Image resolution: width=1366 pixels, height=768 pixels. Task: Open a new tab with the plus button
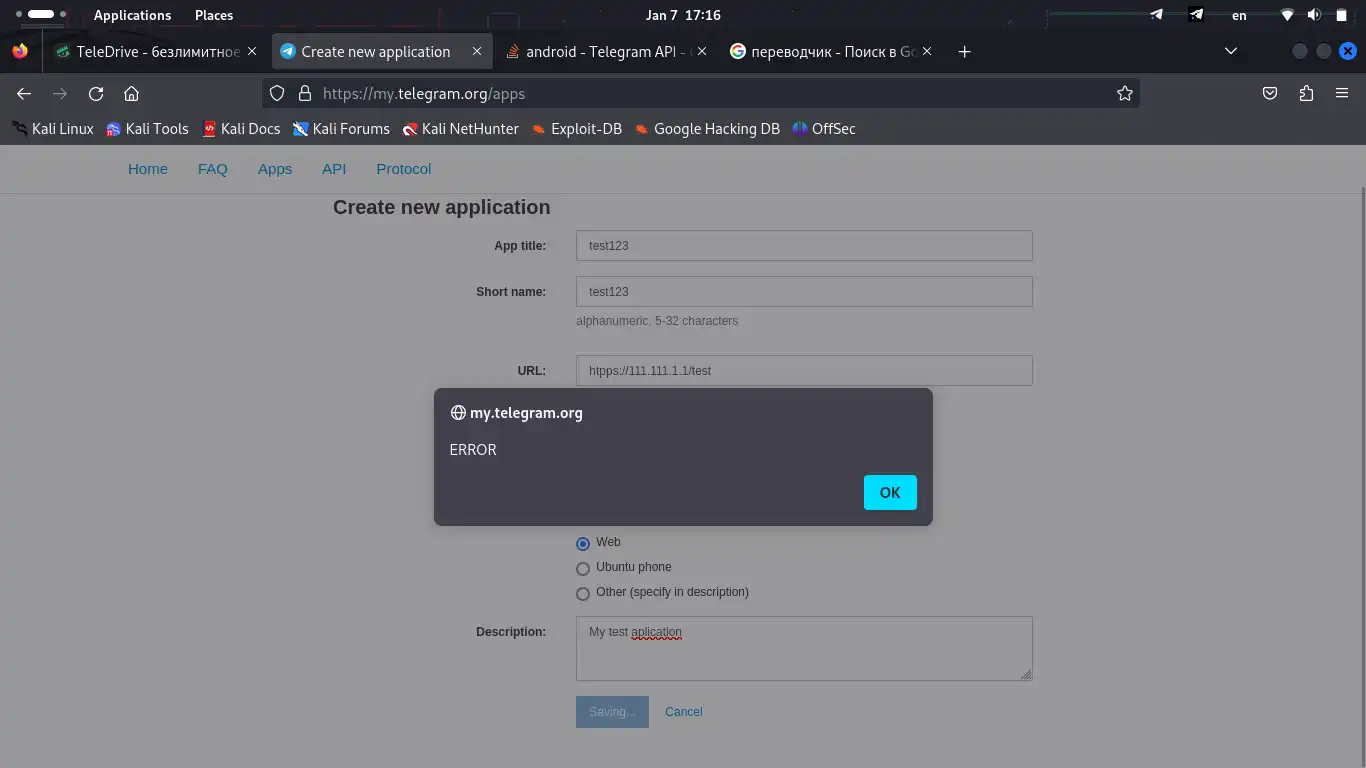point(964,51)
